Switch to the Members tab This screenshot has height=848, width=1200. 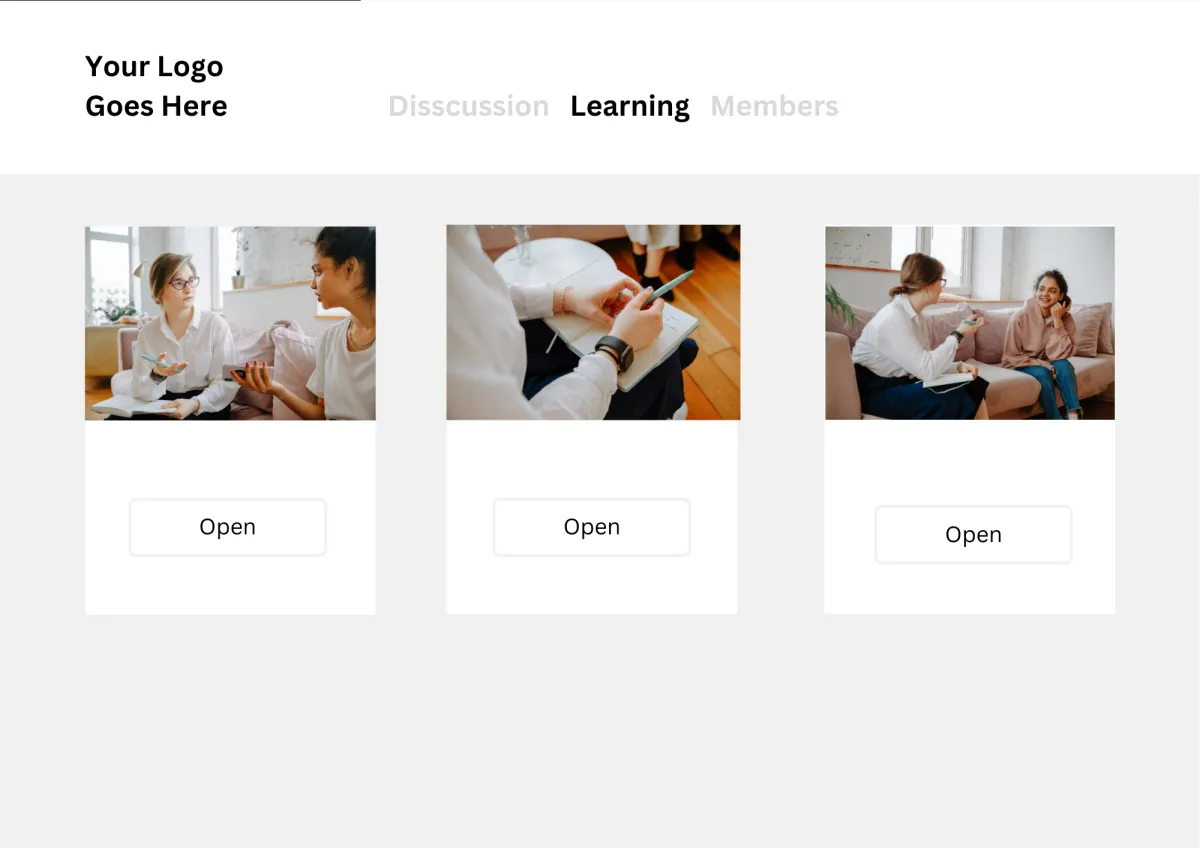click(775, 106)
